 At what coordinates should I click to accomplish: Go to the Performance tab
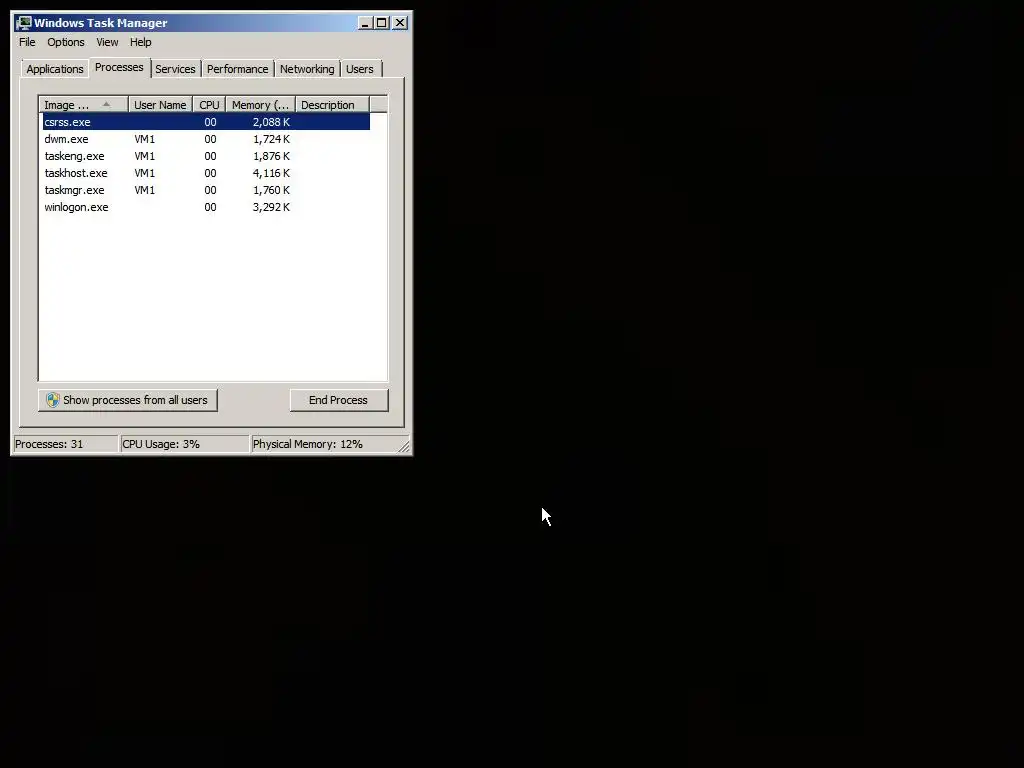click(238, 69)
